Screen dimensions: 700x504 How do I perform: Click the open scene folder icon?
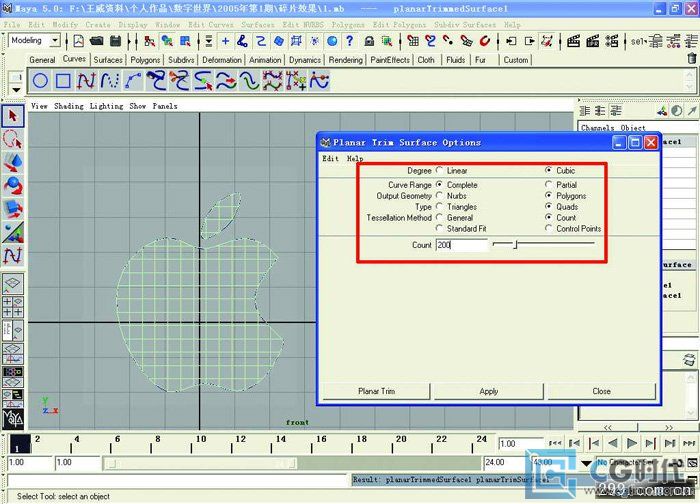click(x=96, y=41)
